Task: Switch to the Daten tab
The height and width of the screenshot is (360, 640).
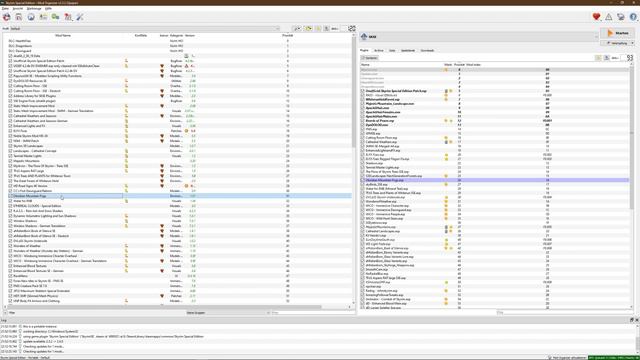Action: coord(392,50)
